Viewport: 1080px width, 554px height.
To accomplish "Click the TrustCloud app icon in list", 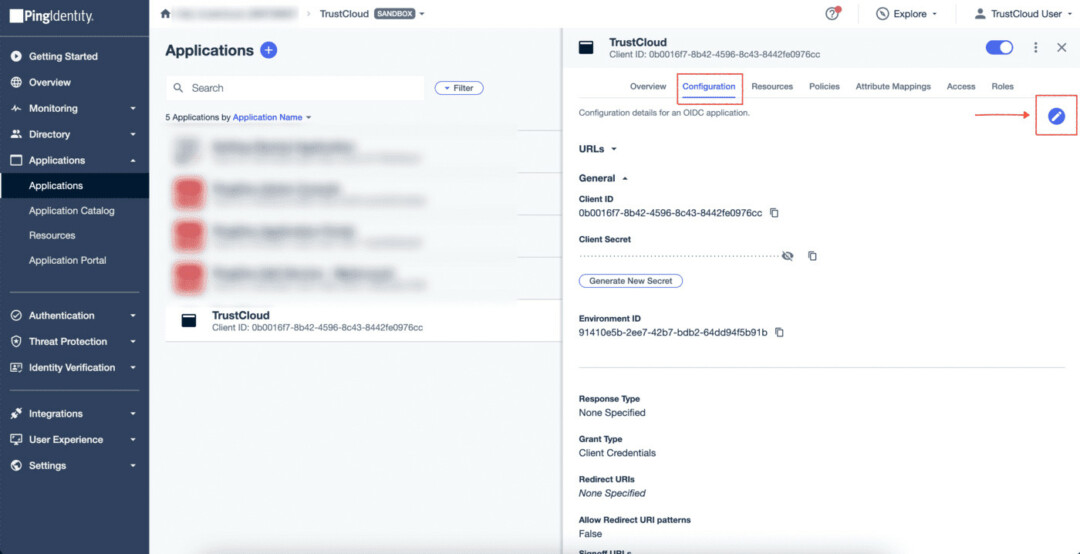I will [187, 320].
